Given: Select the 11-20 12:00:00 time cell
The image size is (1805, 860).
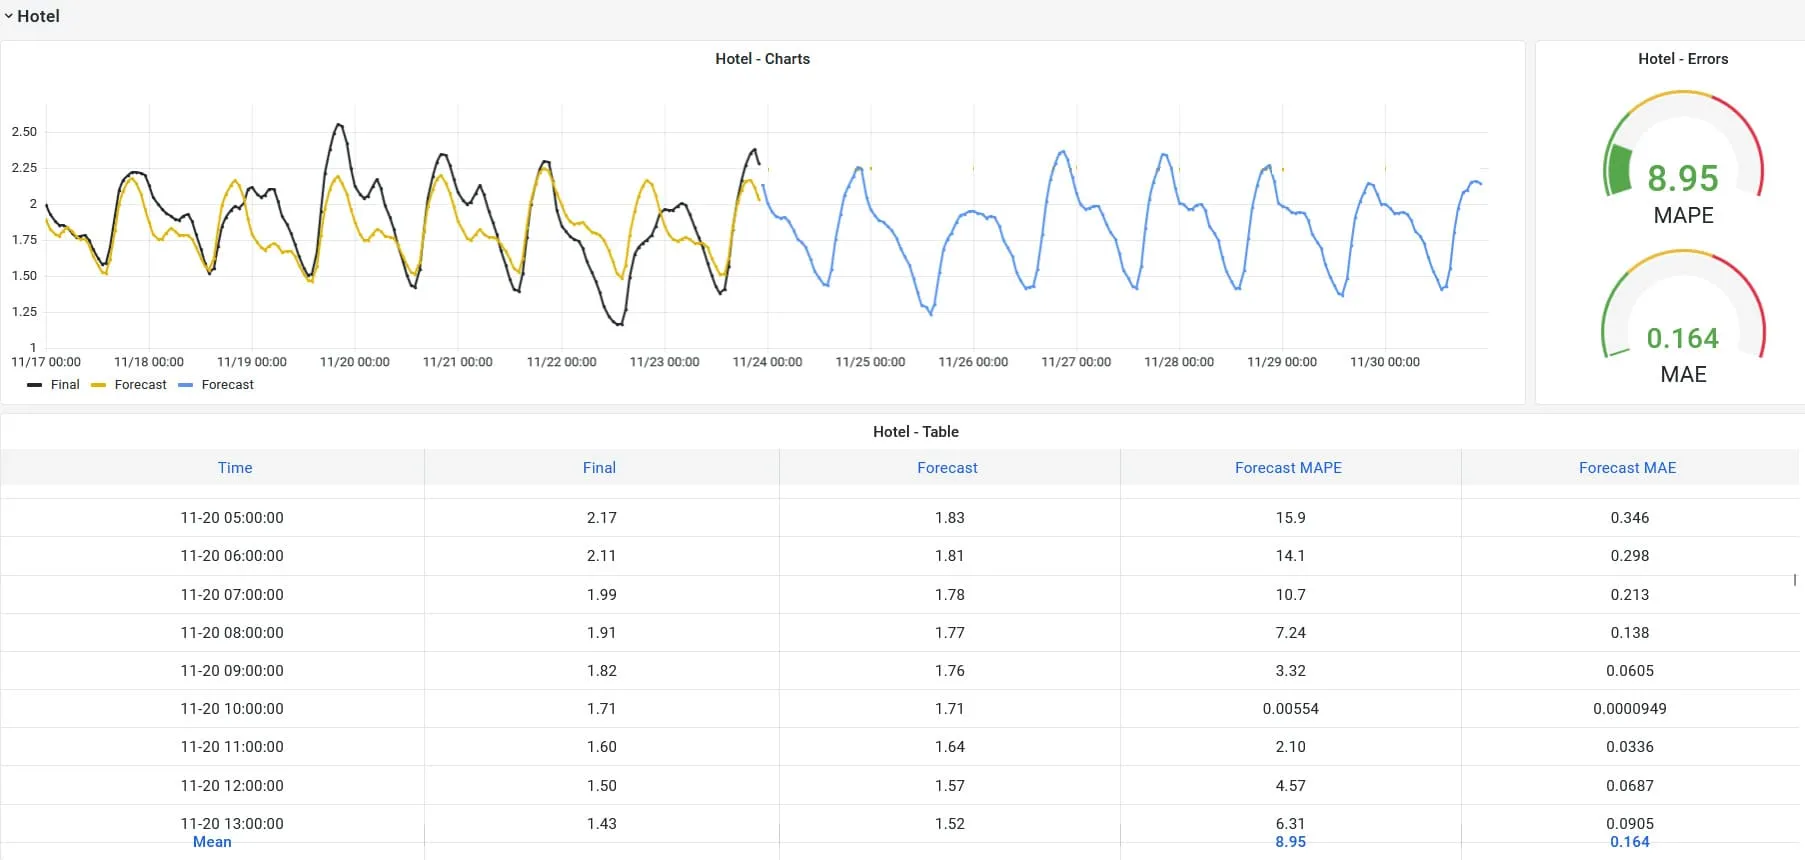Looking at the screenshot, I should tap(232, 786).
